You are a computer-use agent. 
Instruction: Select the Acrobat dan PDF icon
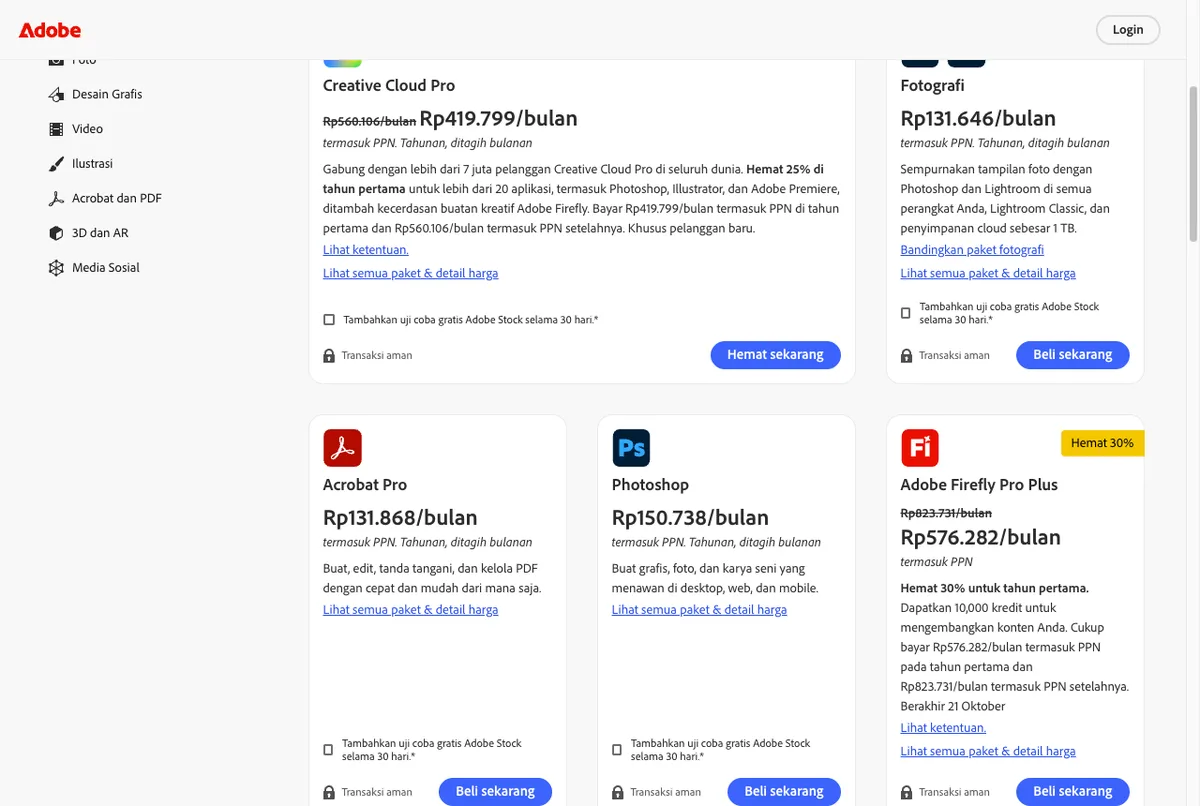(x=56, y=198)
